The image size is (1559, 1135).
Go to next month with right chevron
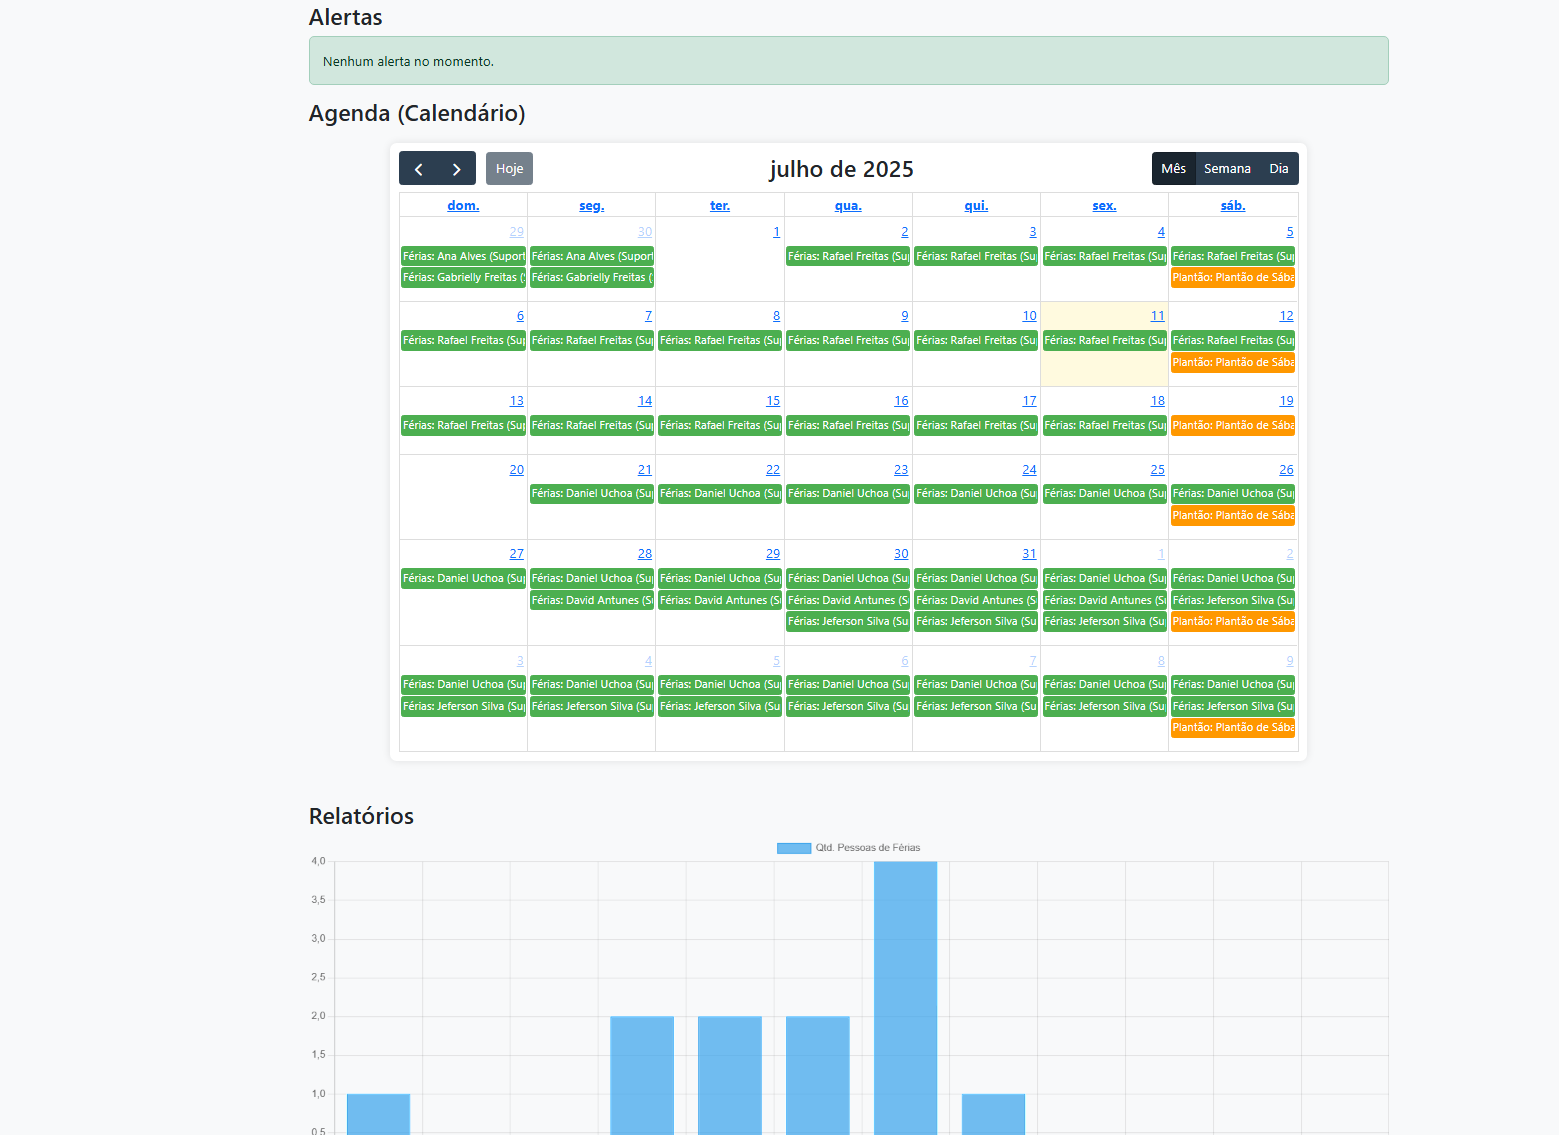(457, 169)
